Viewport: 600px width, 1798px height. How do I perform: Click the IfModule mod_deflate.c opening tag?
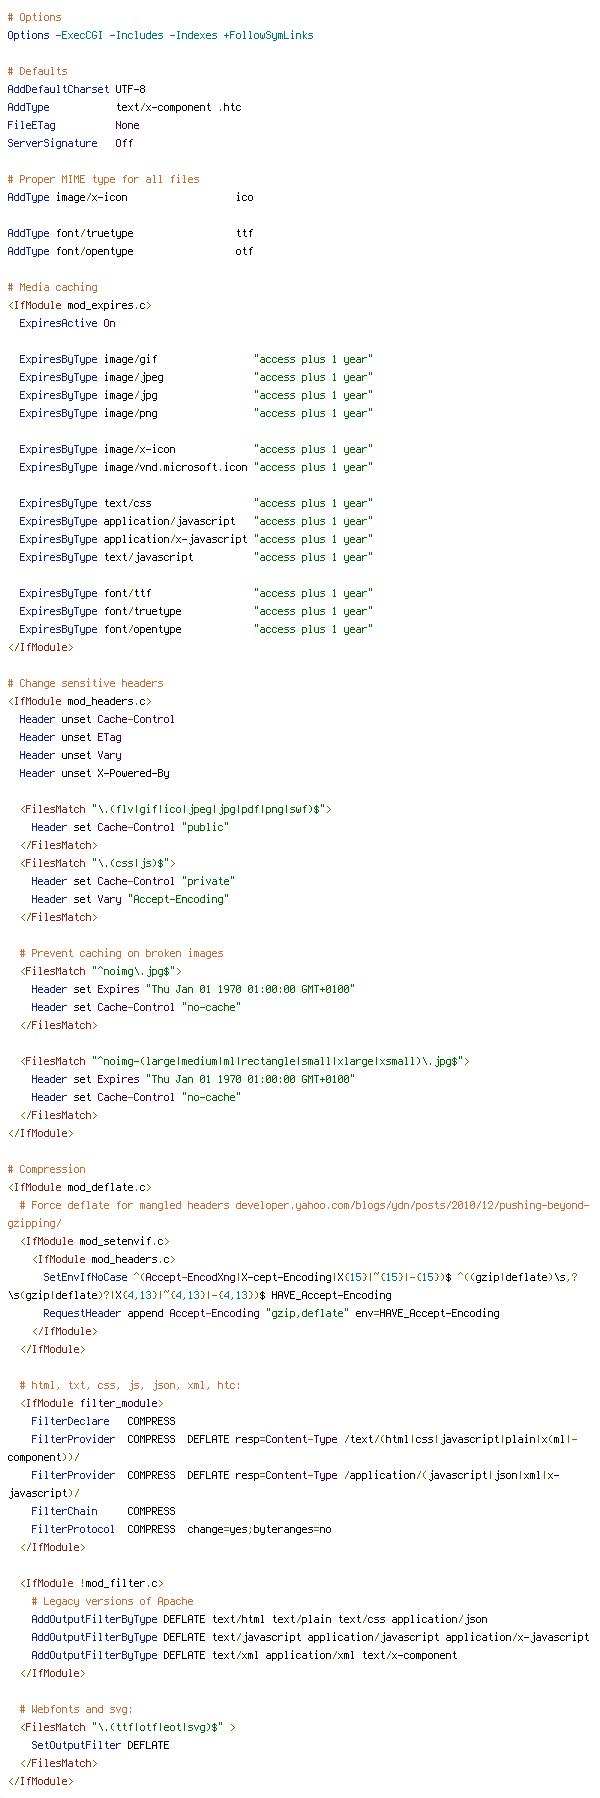click(x=79, y=1187)
